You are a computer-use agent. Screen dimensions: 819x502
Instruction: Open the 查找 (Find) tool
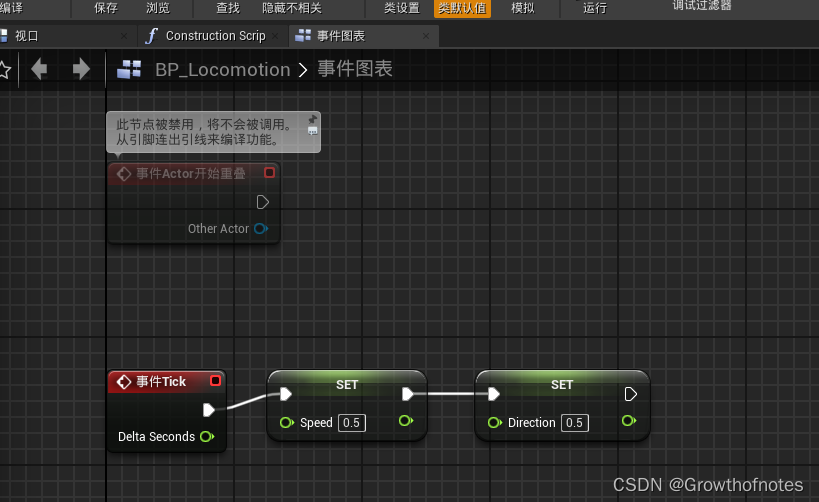pyautogui.click(x=228, y=8)
